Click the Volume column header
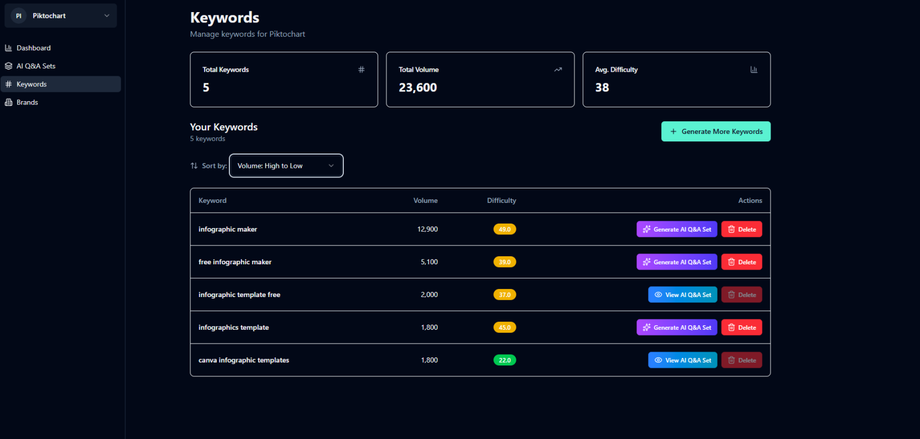Image resolution: width=920 pixels, height=439 pixels. pos(425,201)
